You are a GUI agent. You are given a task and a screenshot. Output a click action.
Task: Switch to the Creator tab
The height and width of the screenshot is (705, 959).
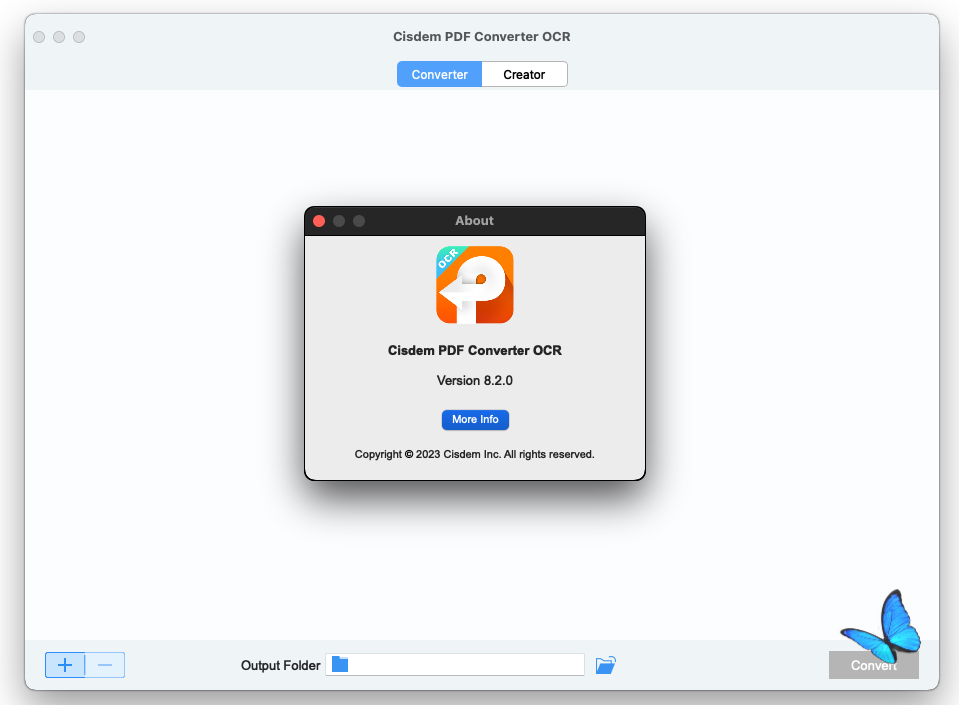point(524,74)
